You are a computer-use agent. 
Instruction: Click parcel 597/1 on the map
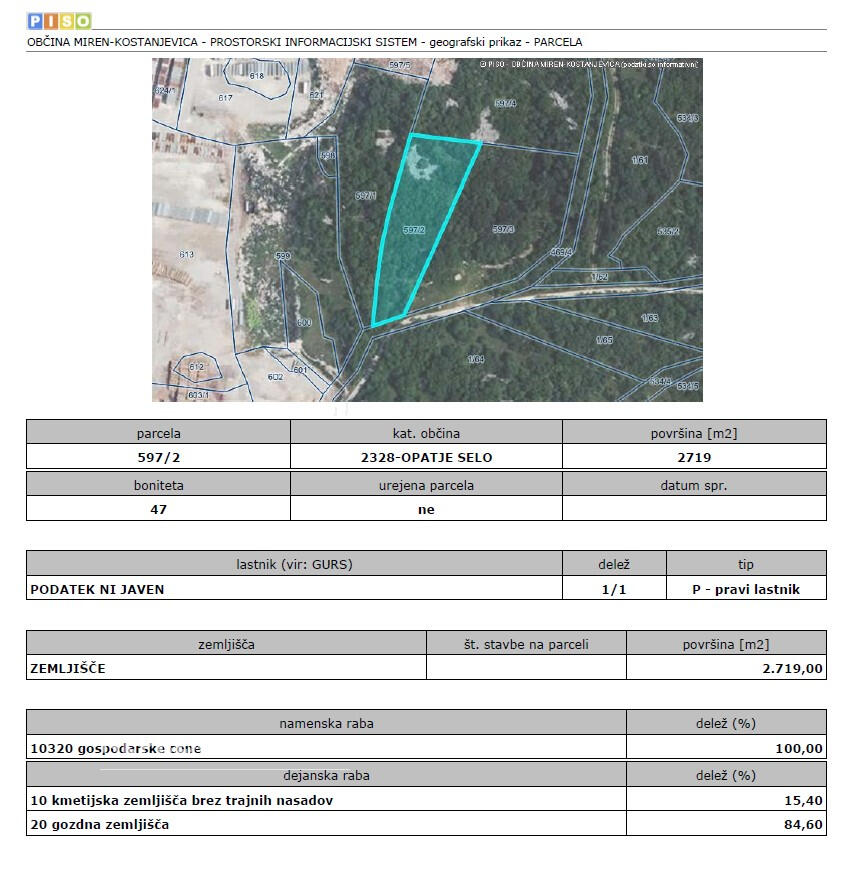tap(365, 196)
